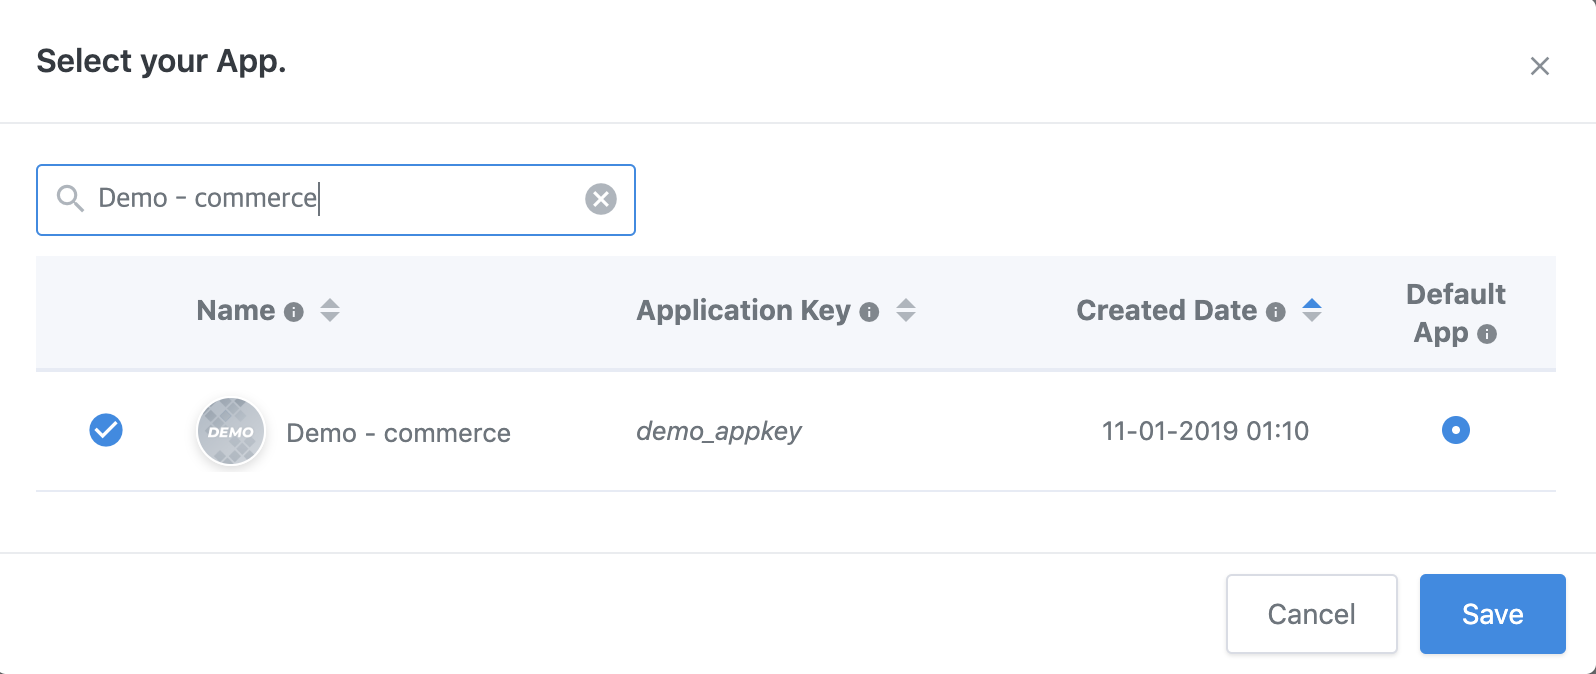Click the Default App info icon
Screen dimensions: 1596x674
pos(1487,334)
